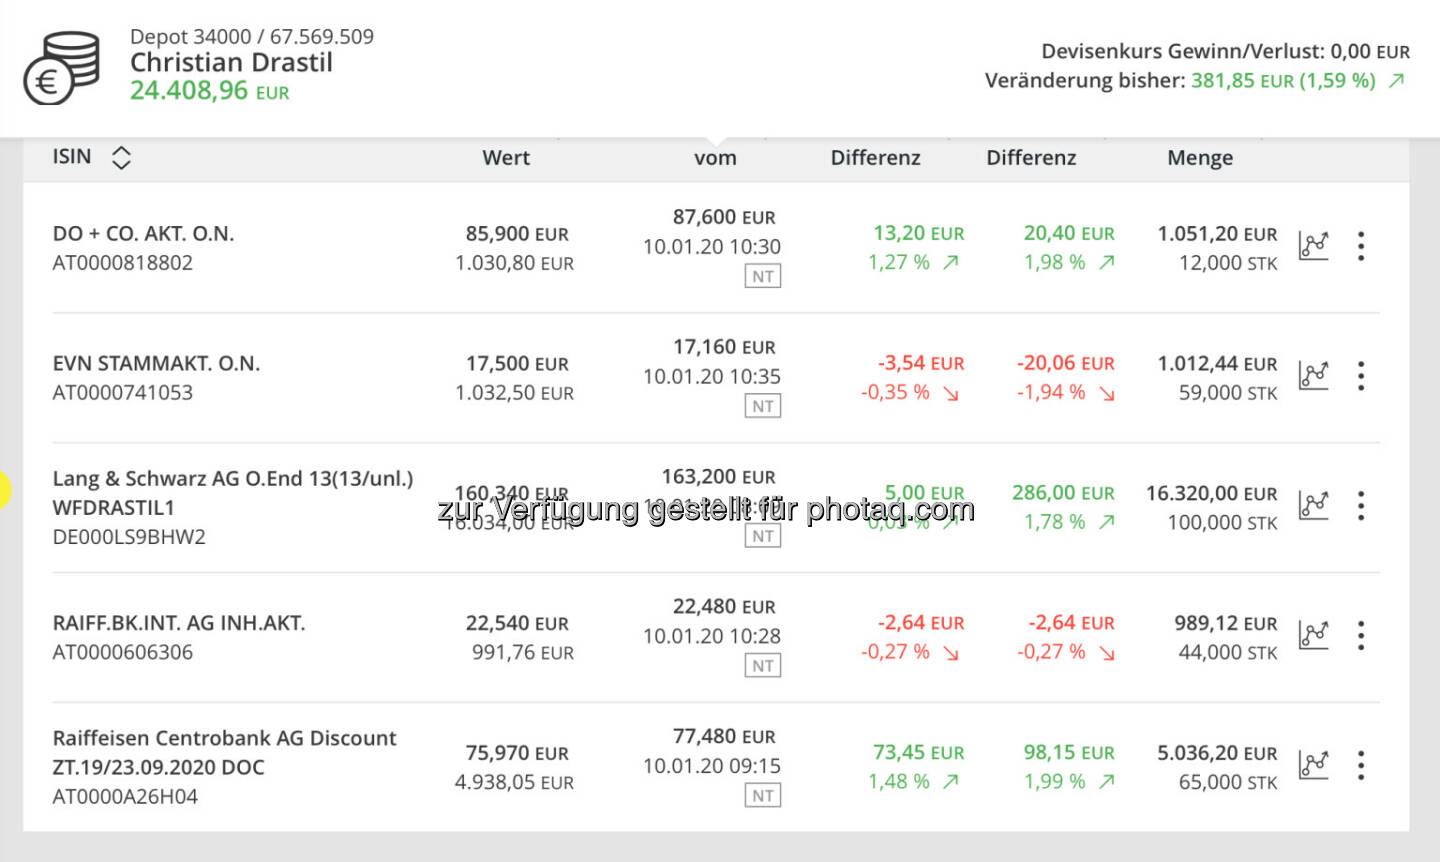Click the 75,970 EUR value

(517, 753)
